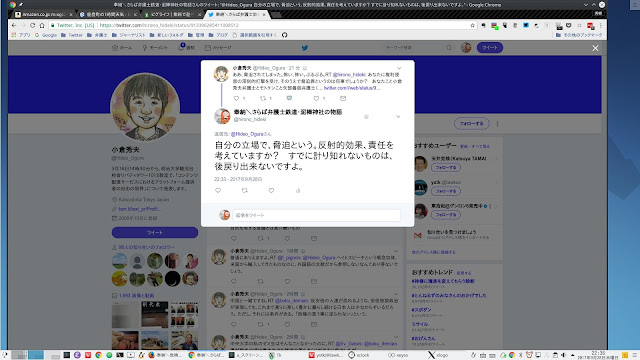Open the ジャーナリスト bookmarks folder
The image size is (640, 360).
[129, 35]
